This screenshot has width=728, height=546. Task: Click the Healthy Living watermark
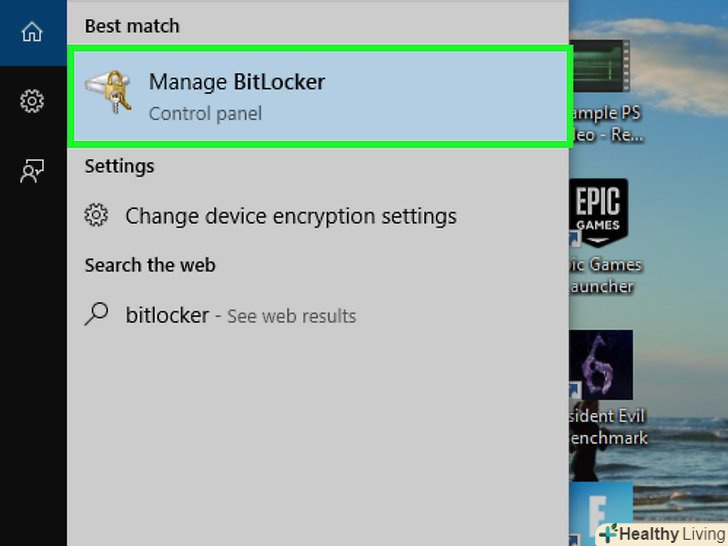pyautogui.click(x=662, y=534)
